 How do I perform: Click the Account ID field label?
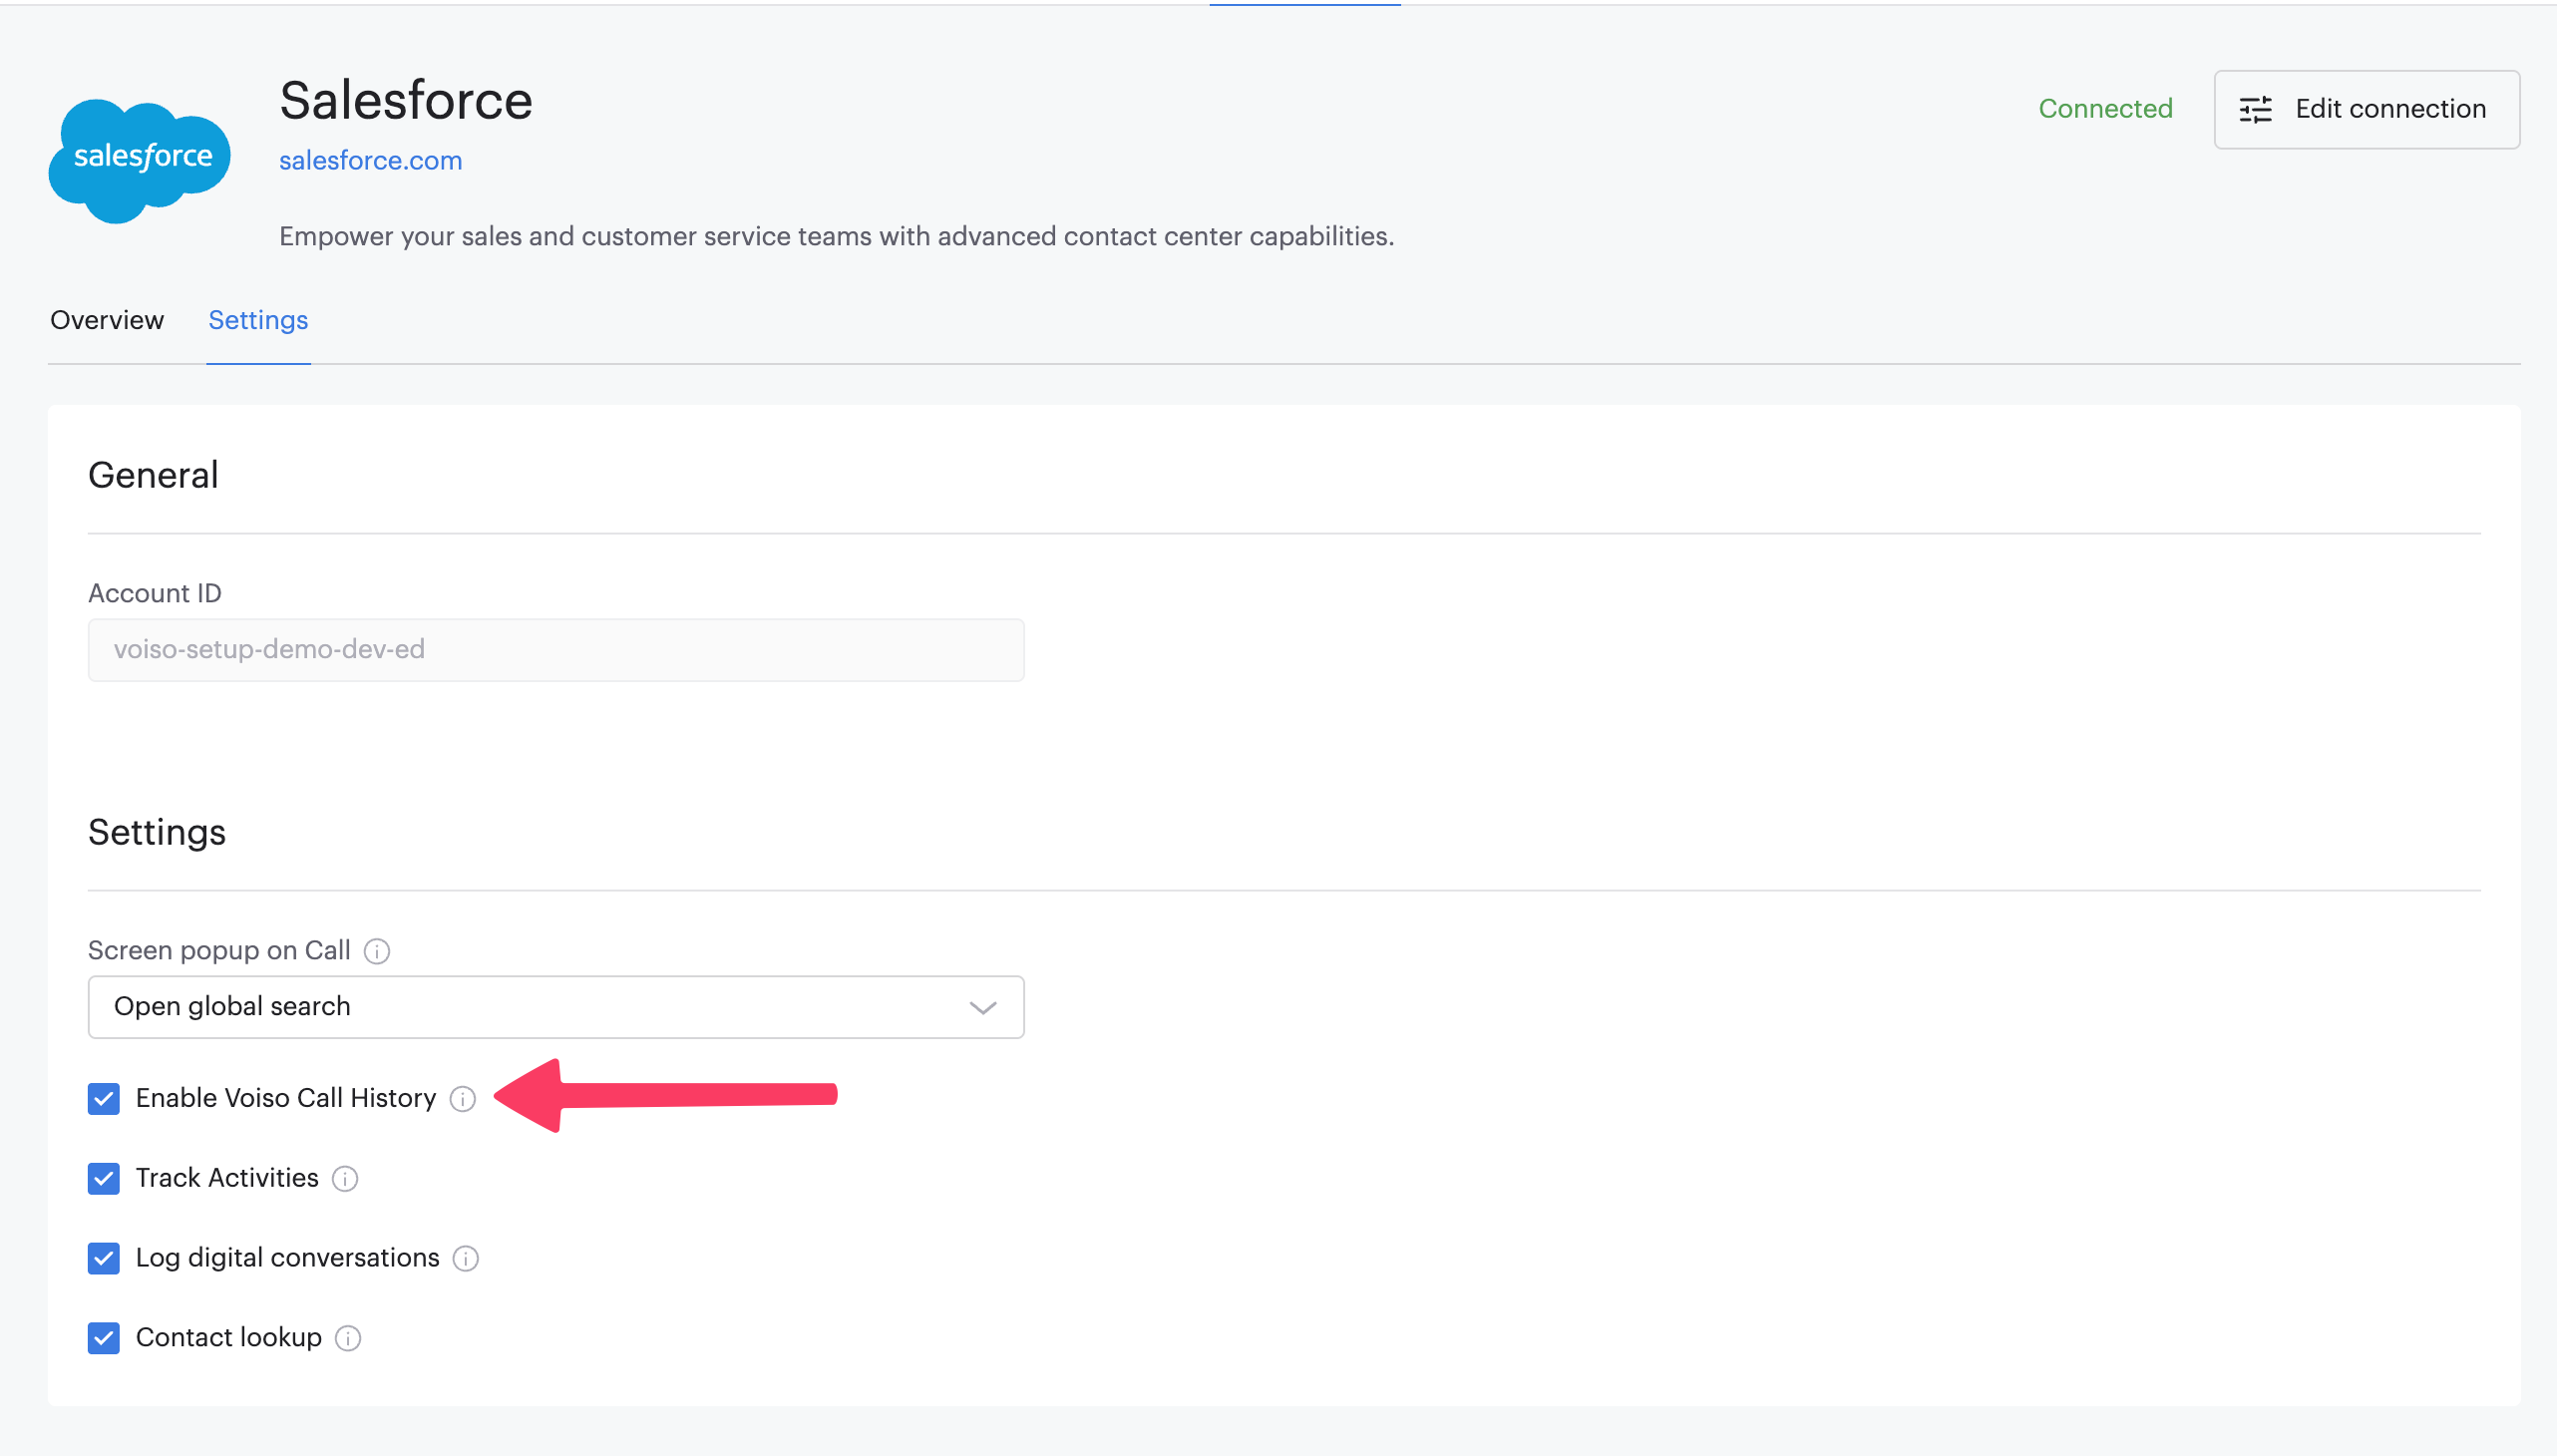tap(155, 593)
